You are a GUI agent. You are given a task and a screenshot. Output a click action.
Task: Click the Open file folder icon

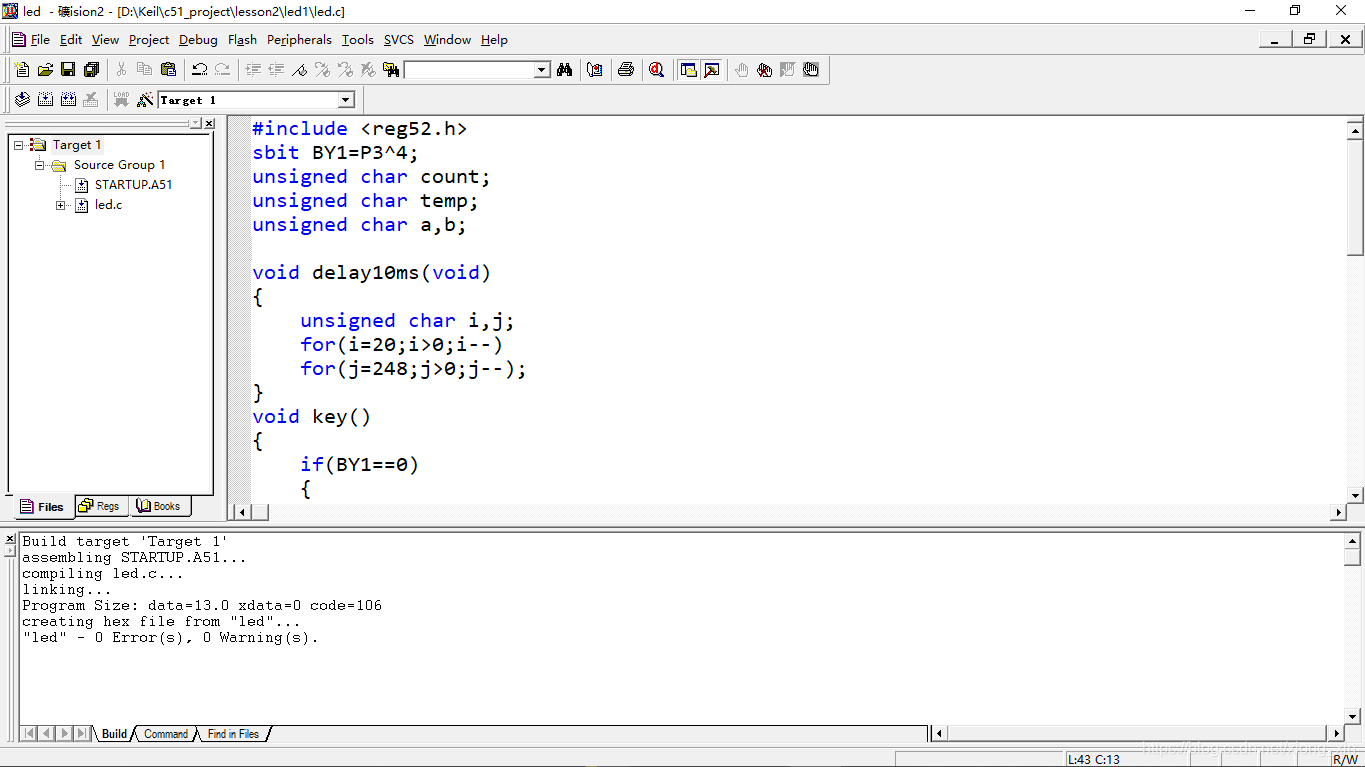pos(45,70)
